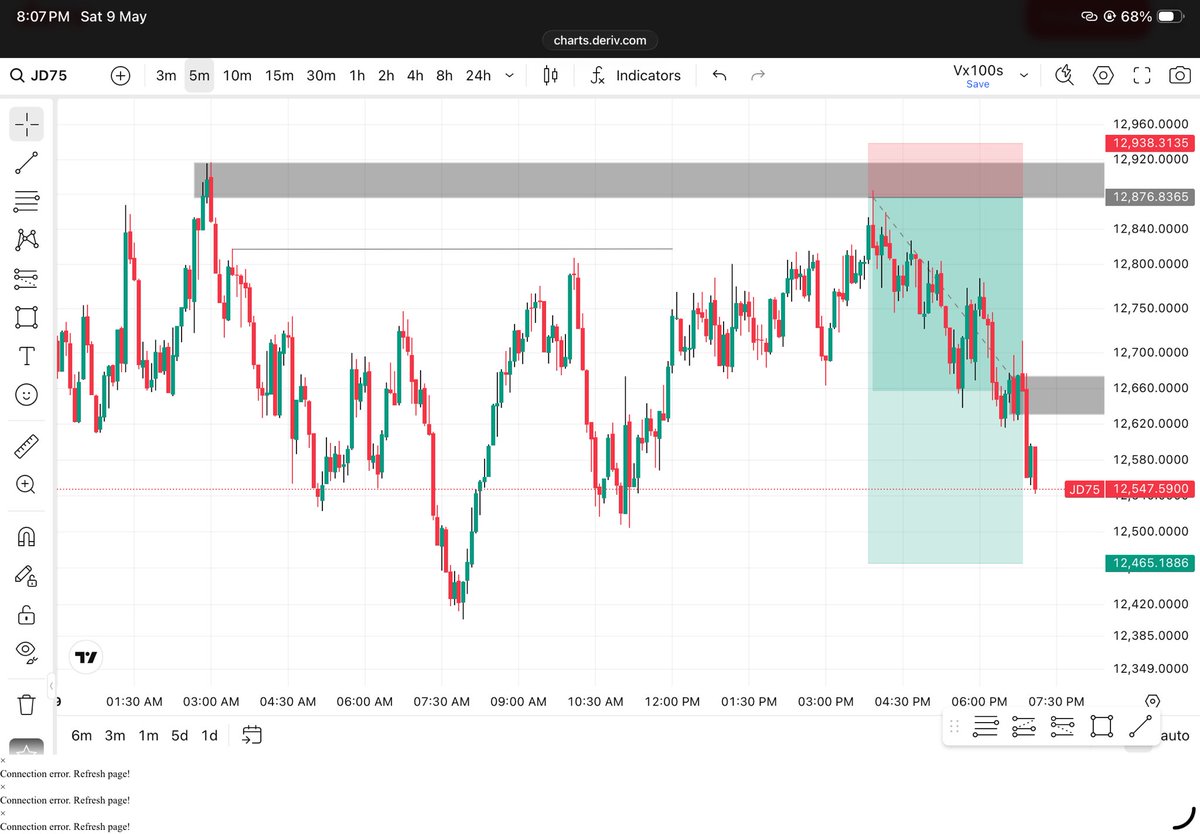Switch to the 30m timeframe

point(321,75)
